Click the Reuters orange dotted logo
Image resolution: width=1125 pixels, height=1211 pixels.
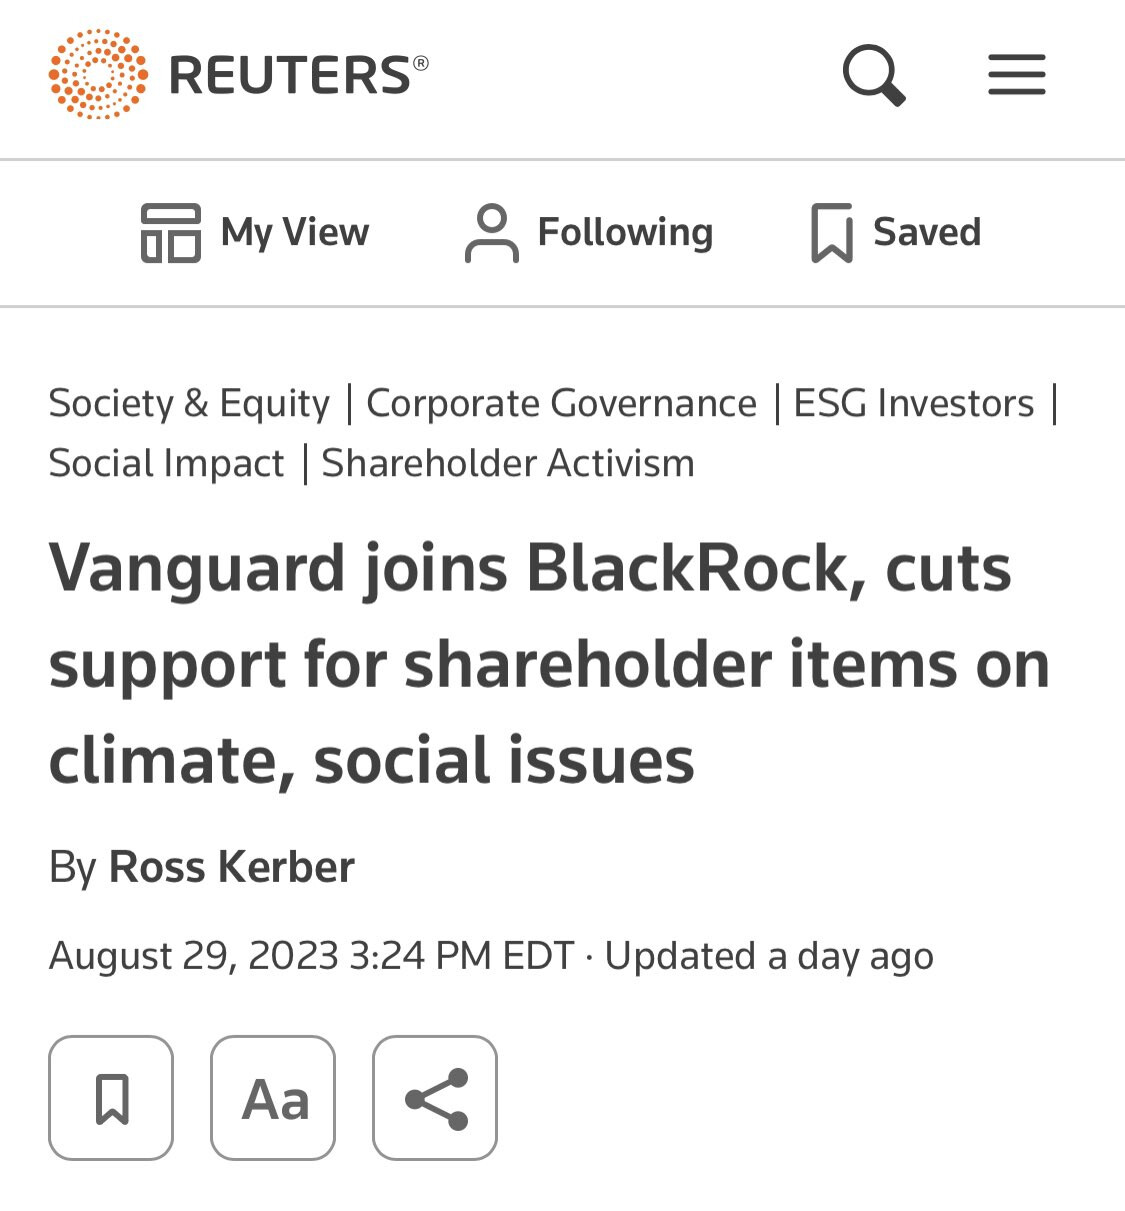[98, 75]
